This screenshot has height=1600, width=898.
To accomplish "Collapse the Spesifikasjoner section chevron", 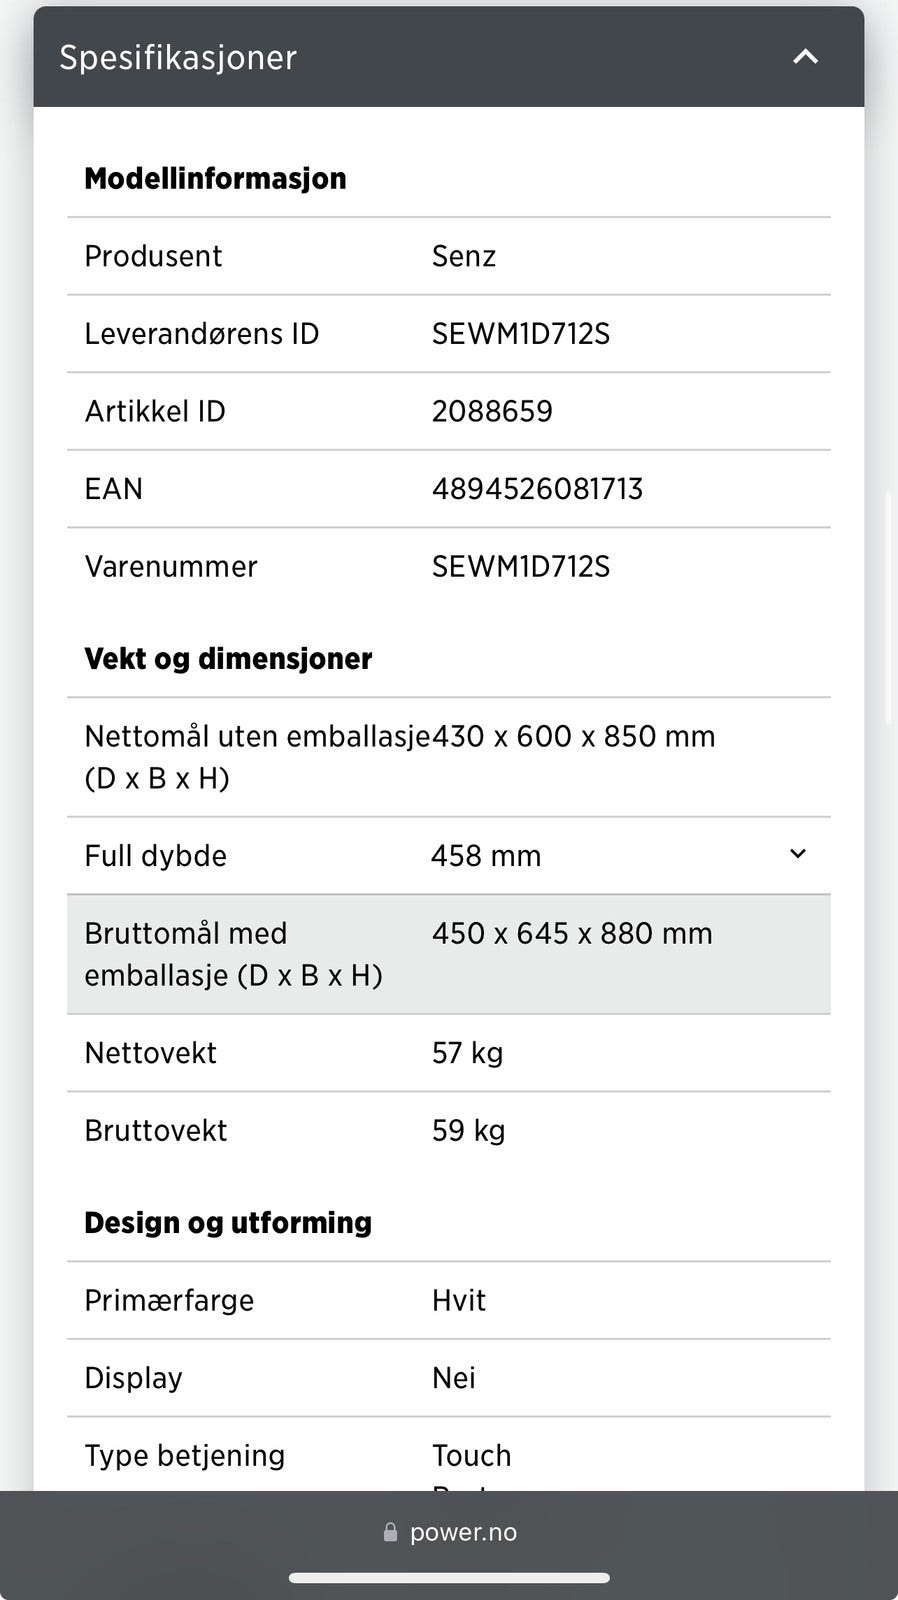I will coord(805,57).
